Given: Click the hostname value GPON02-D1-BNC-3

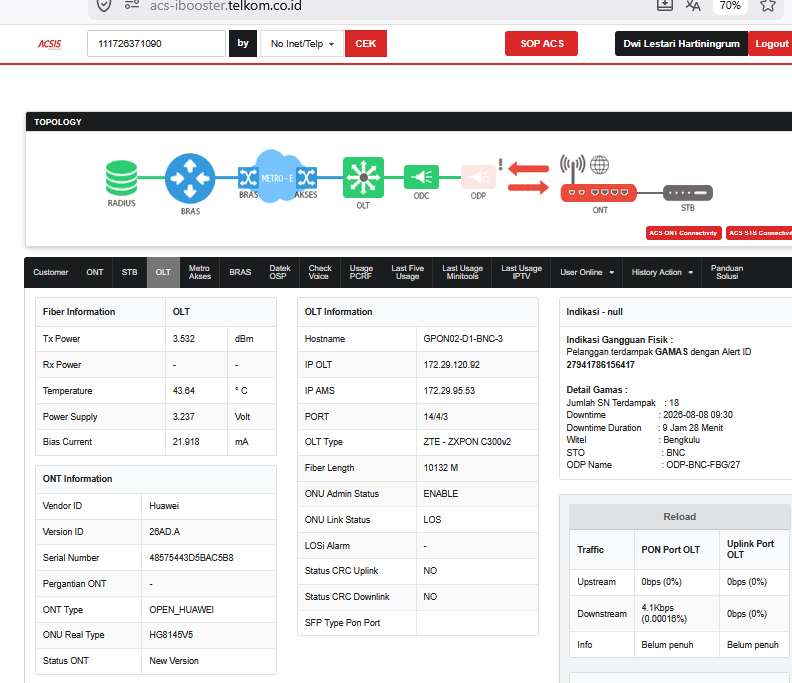Looking at the screenshot, I should click(463, 339).
